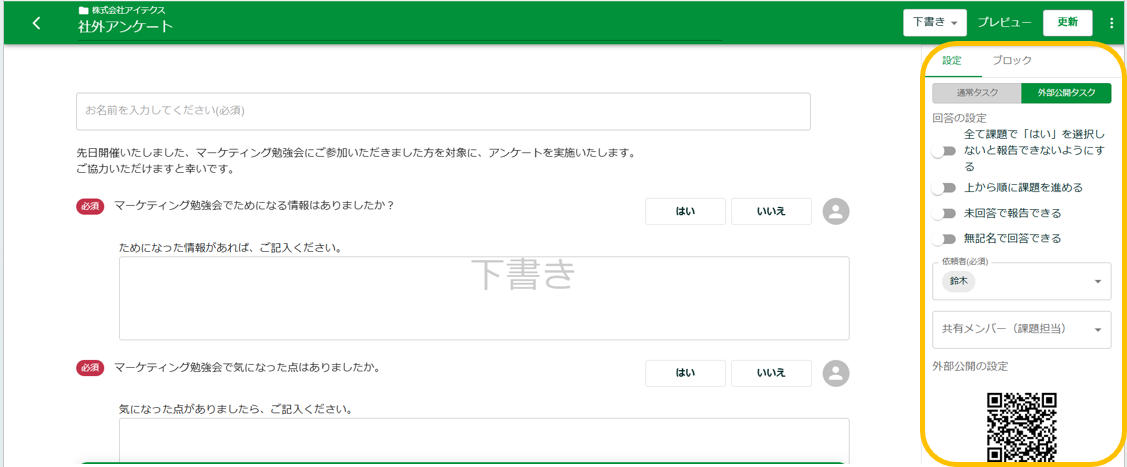1127x467 pixels.
Task: Expand the 共有メンバー（課題担当） dropdown
Action: point(1098,330)
